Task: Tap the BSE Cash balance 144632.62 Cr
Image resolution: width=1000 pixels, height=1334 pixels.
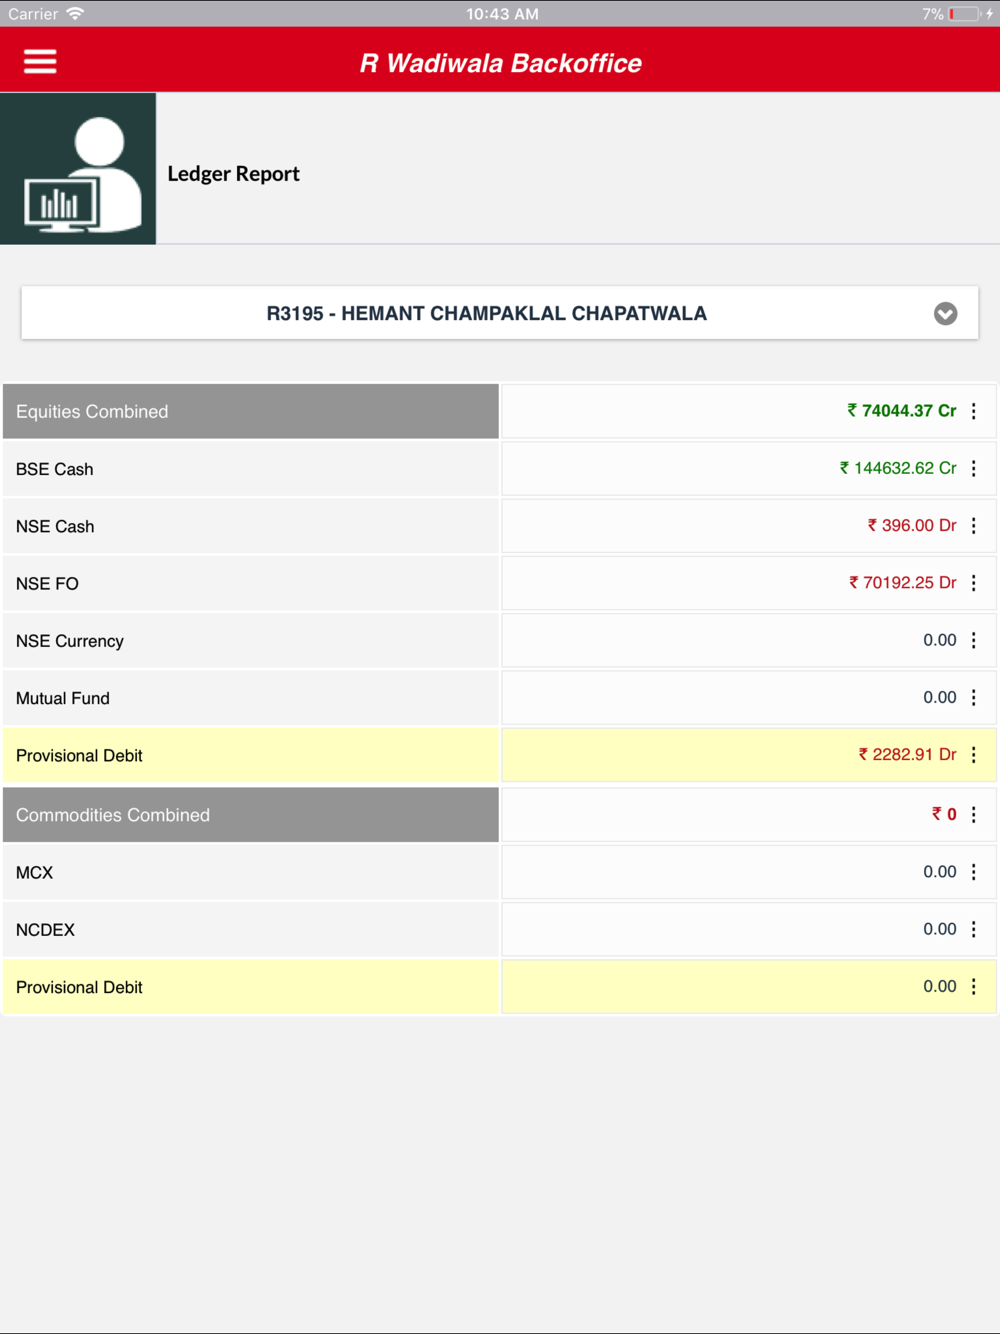Action: [x=898, y=468]
